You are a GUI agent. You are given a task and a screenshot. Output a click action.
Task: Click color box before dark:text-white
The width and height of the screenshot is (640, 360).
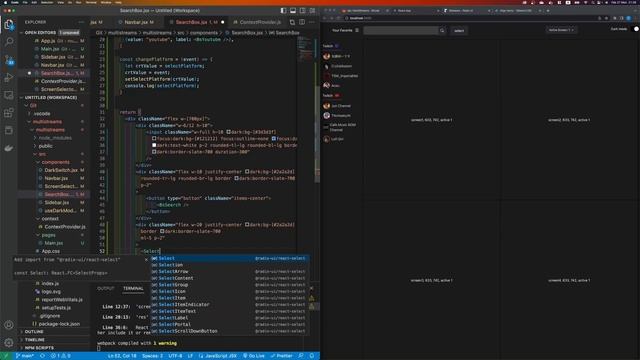click(x=154, y=145)
